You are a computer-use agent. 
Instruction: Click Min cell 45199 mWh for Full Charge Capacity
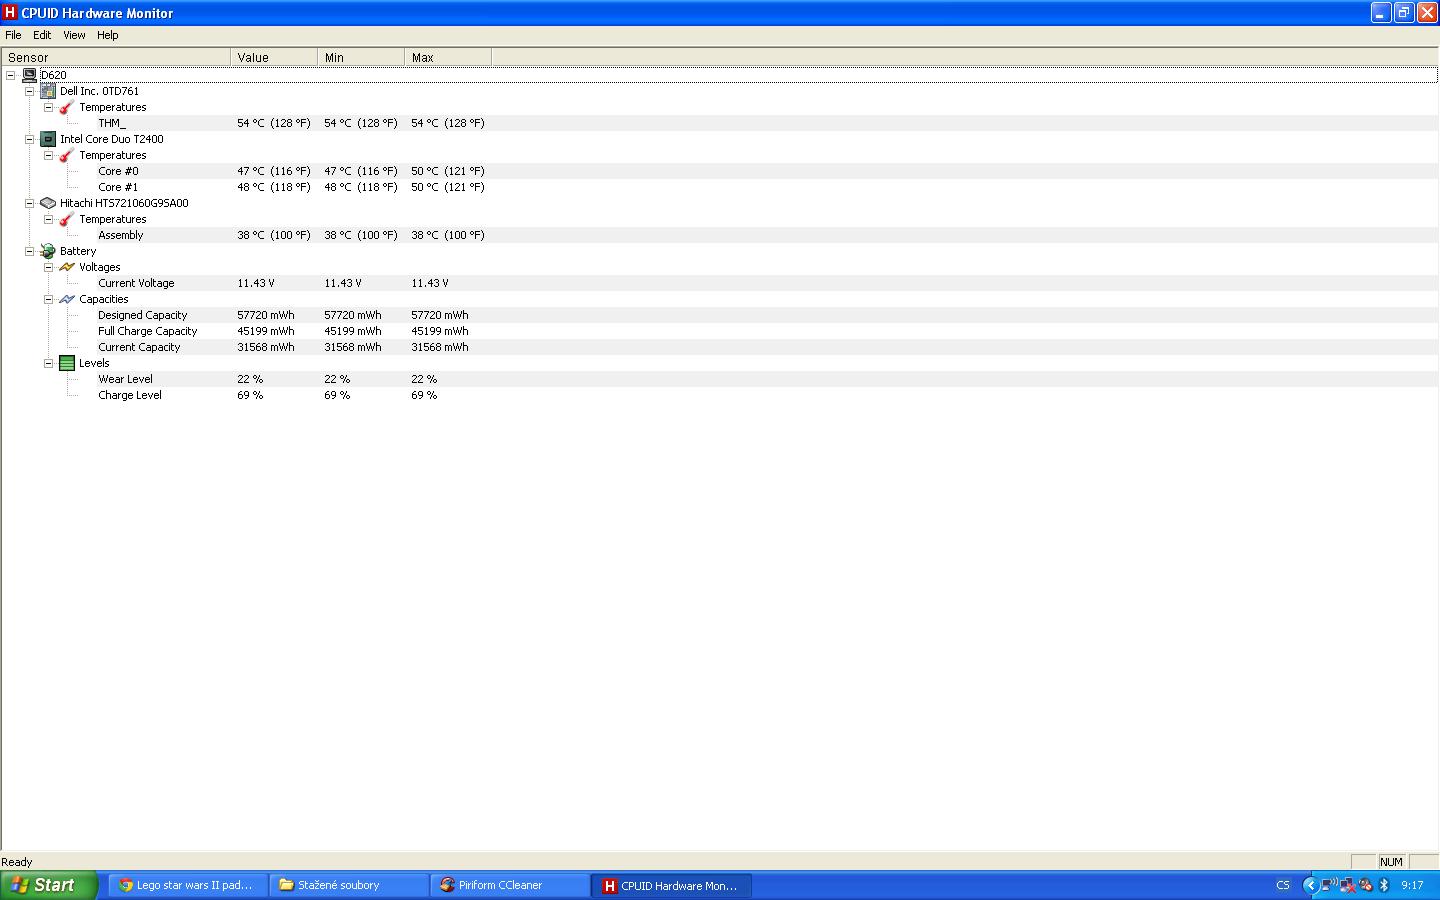click(x=353, y=331)
